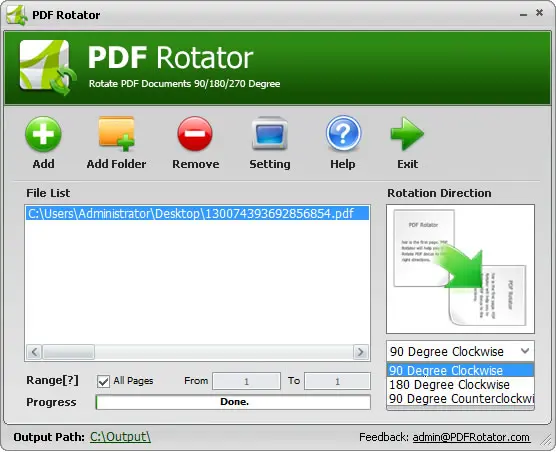
Task: Click the From page number field
Action: pos(246,381)
